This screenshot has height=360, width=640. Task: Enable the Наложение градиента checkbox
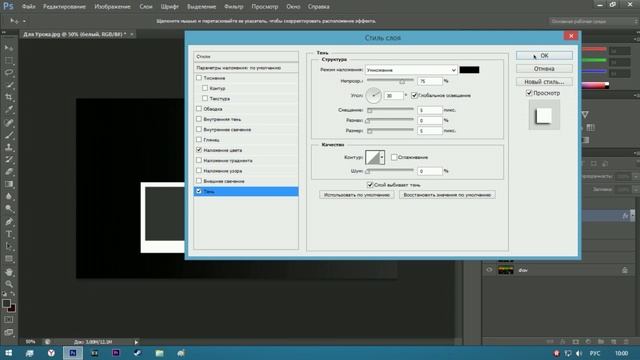pos(199,160)
